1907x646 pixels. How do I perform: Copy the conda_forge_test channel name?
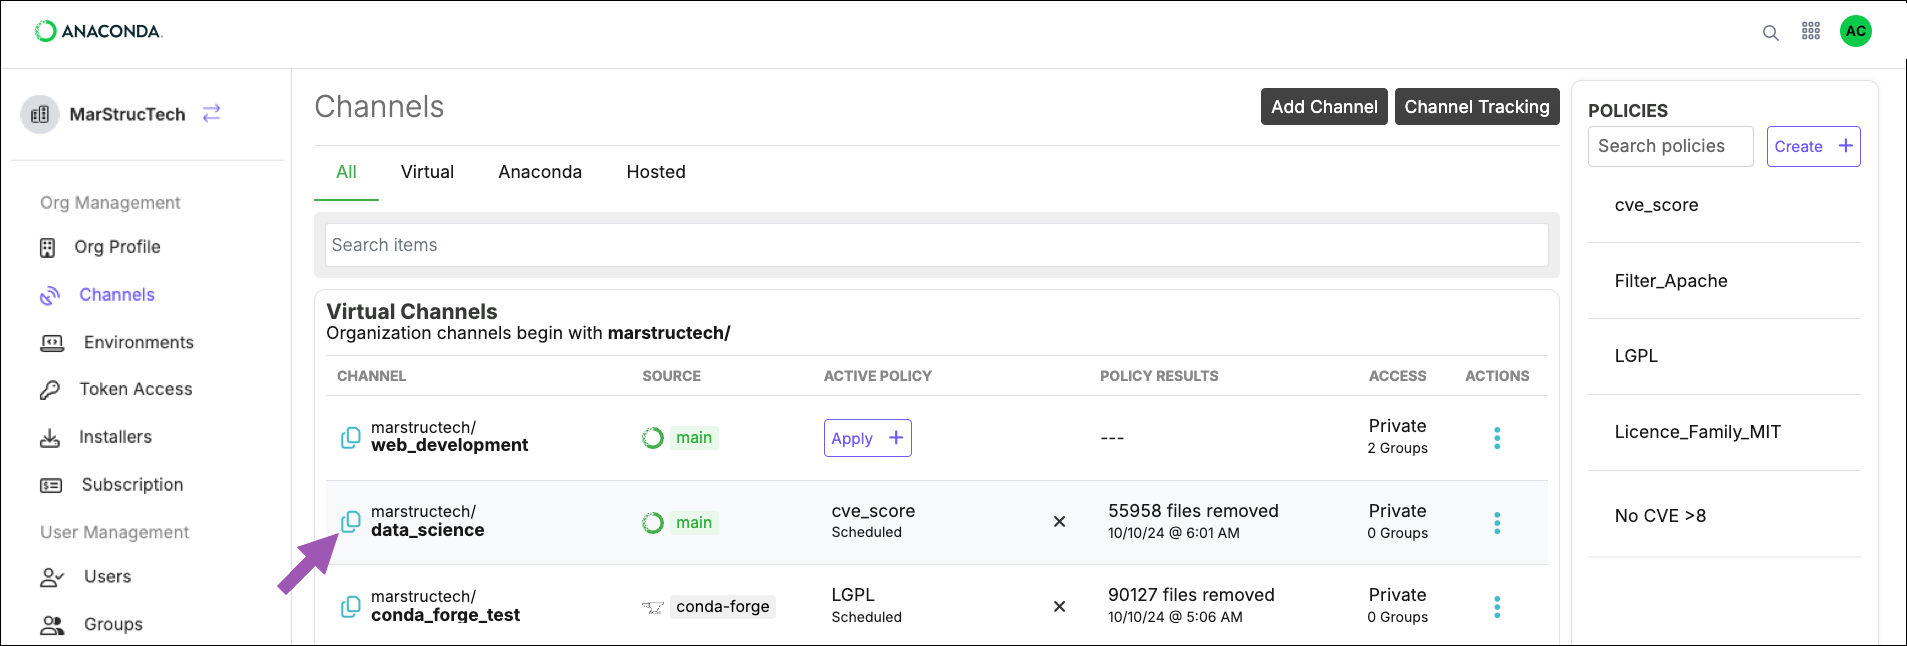click(x=351, y=607)
